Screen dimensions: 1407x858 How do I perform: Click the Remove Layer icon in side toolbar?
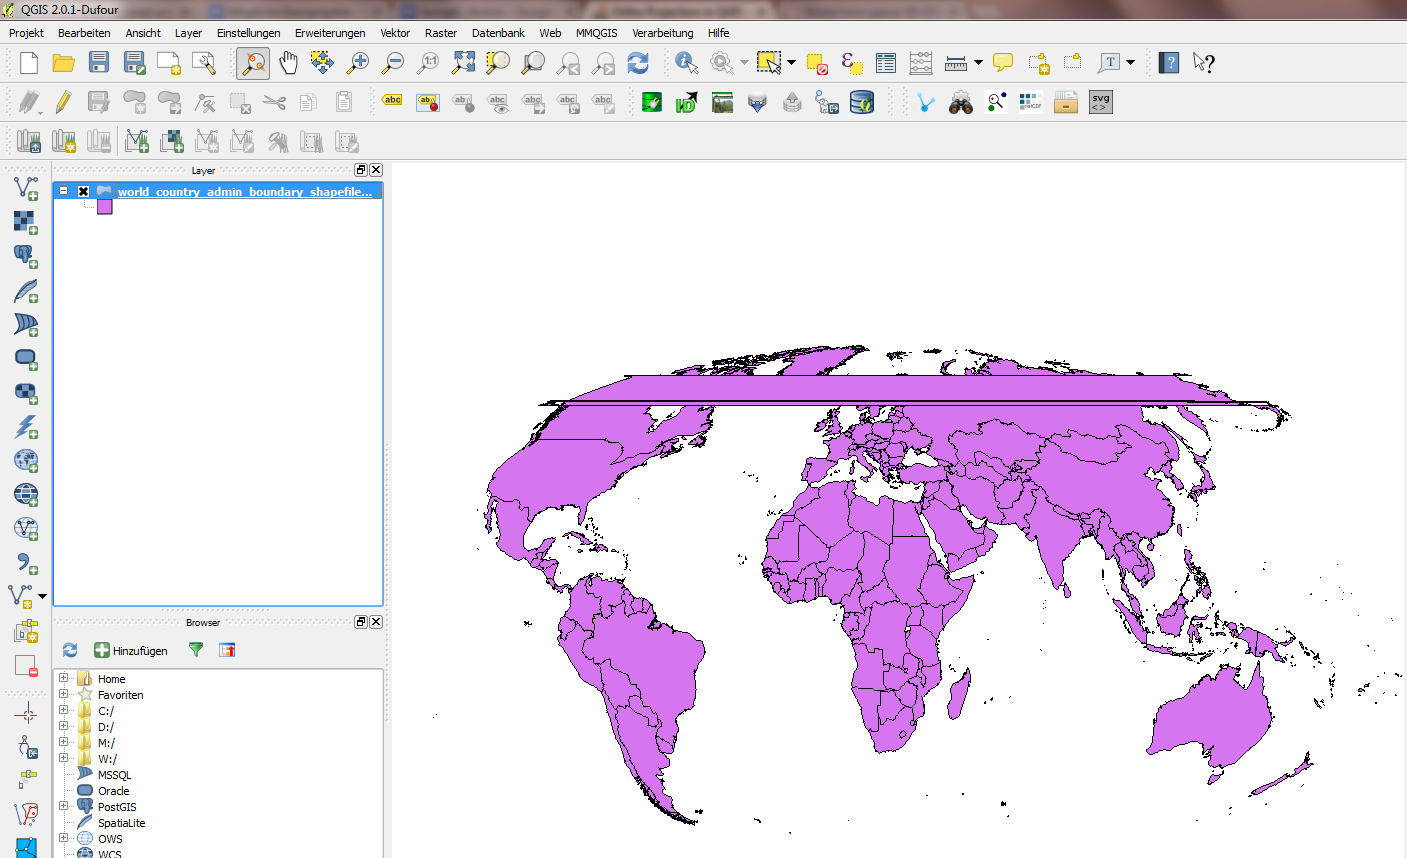point(26,666)
